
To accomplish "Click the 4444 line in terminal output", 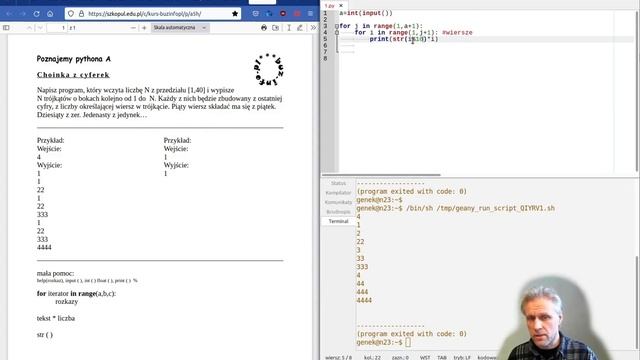I will pos(364,300).
